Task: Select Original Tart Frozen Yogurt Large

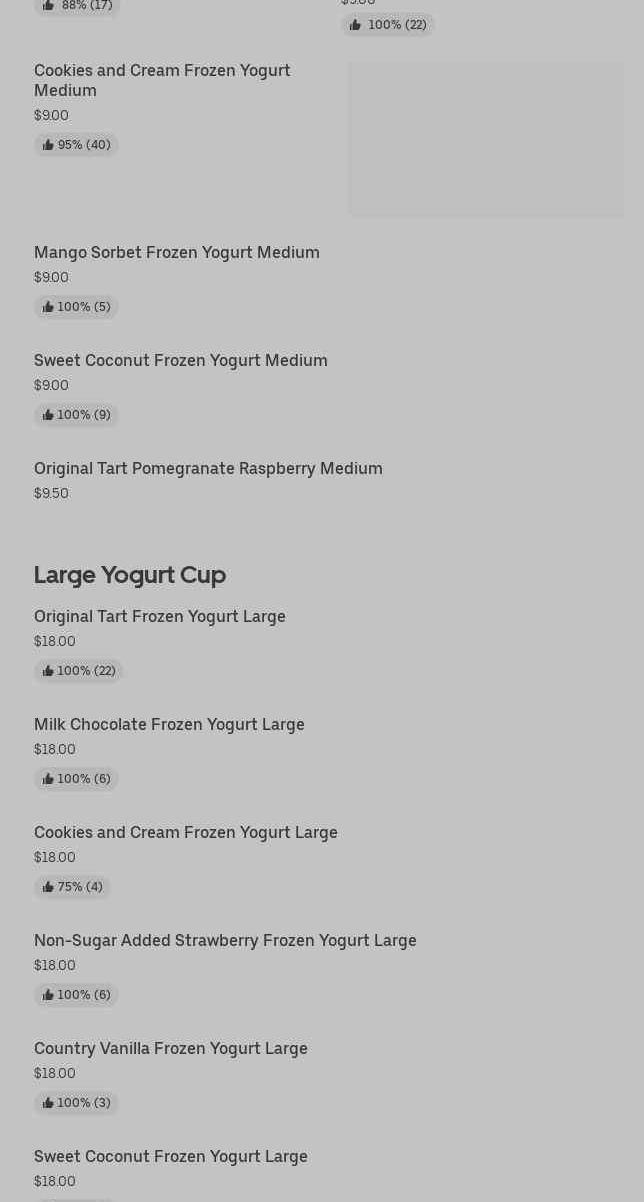Action: click(160, 617)
